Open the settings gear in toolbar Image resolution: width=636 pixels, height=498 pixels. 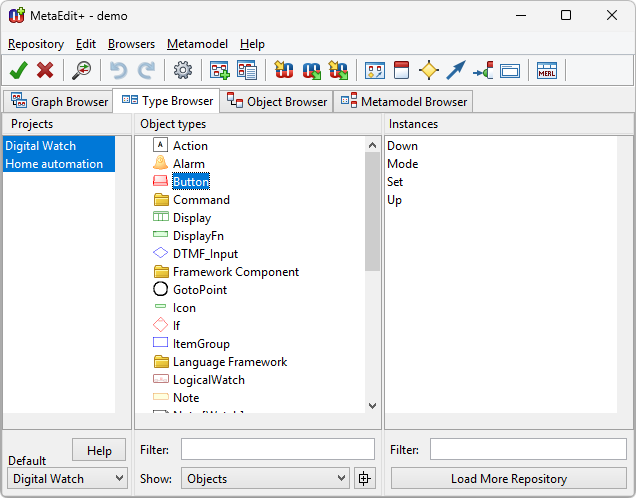tap(182, 70)
